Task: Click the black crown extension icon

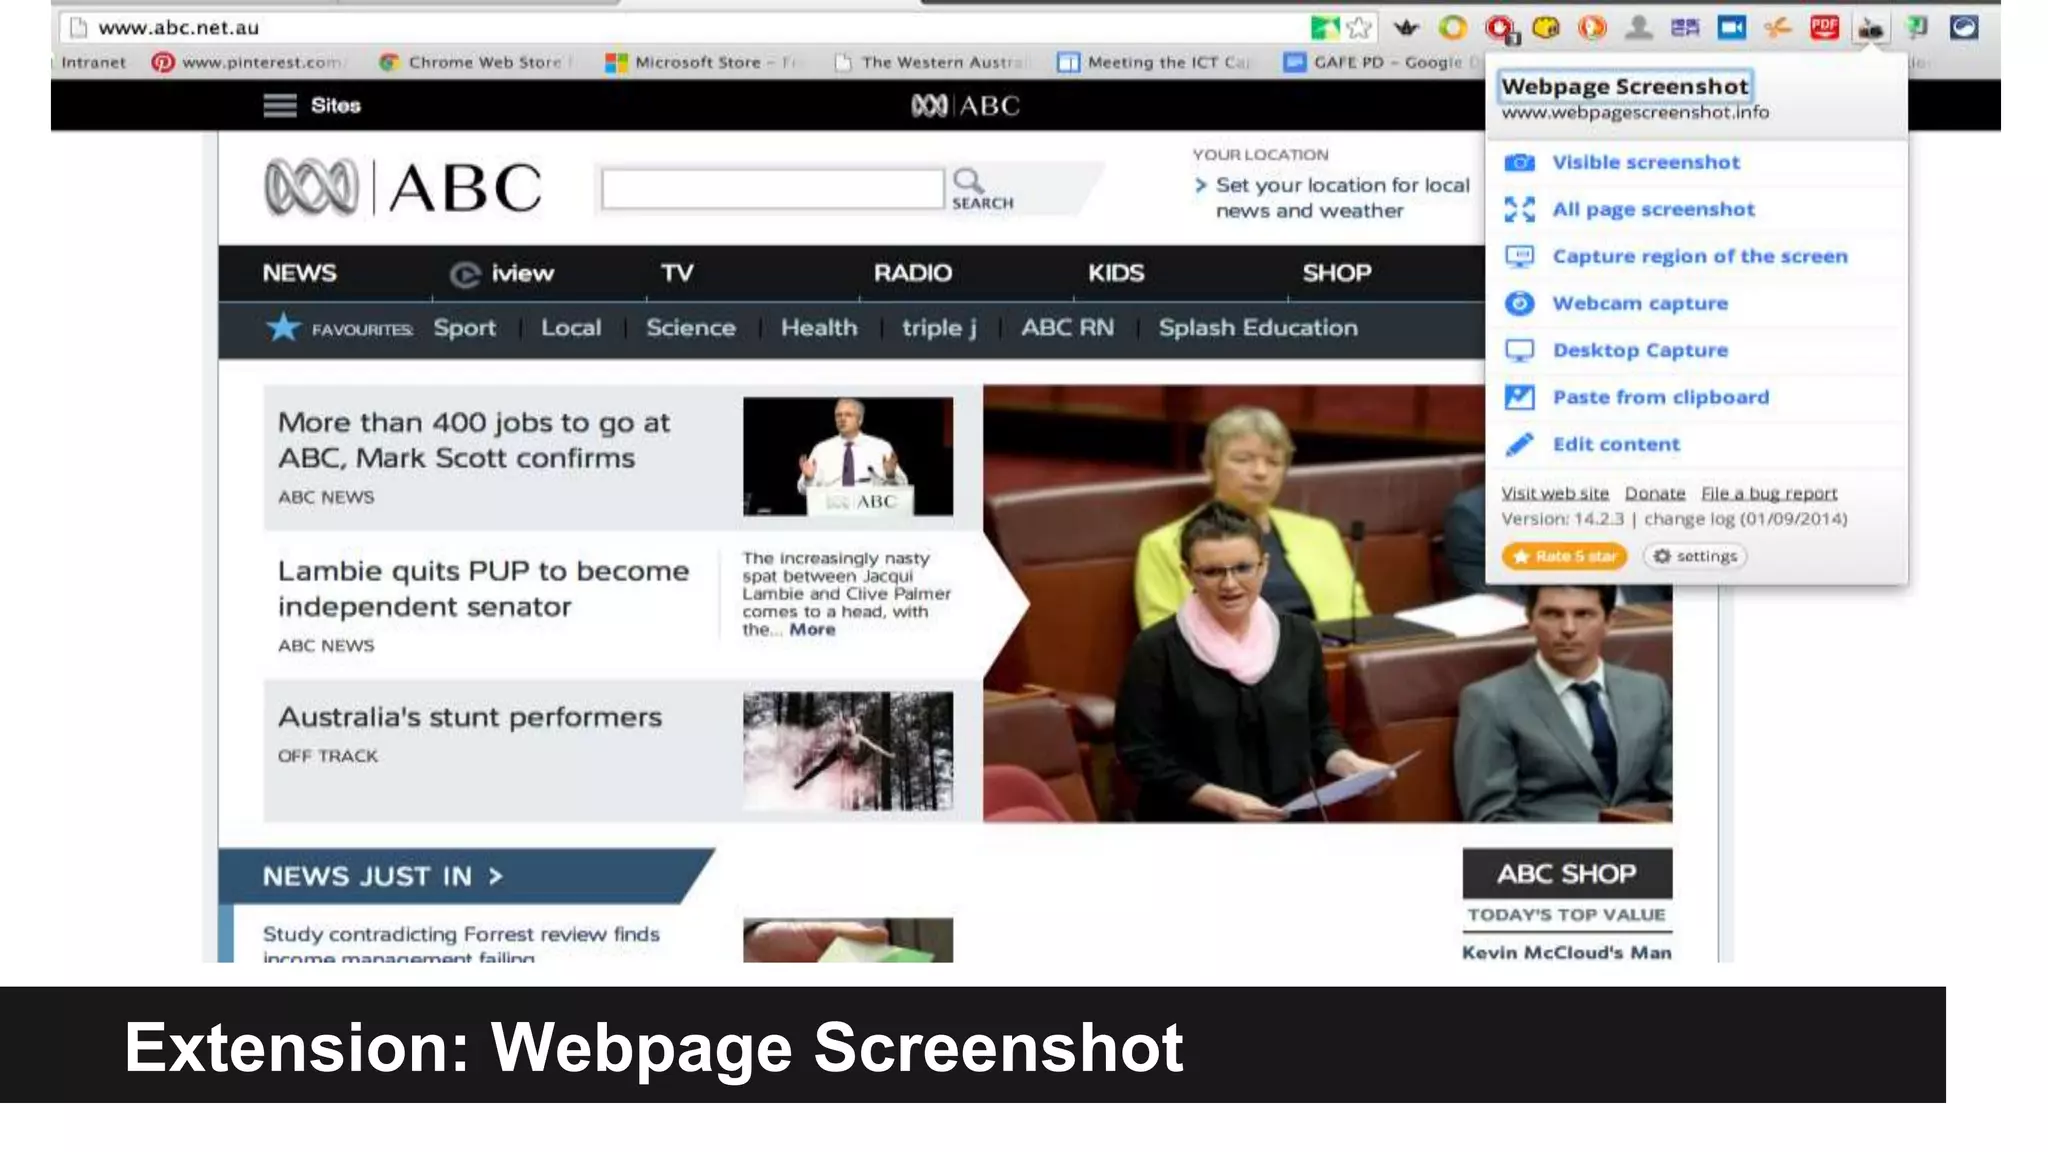Action: coord(1406,27)
